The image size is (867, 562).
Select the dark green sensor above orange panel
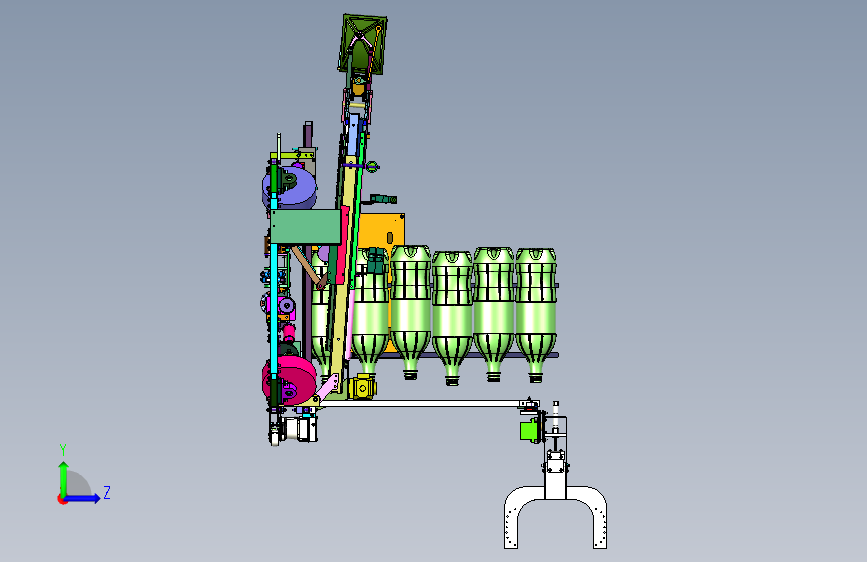pyautogui.click(x=383, y=198)
